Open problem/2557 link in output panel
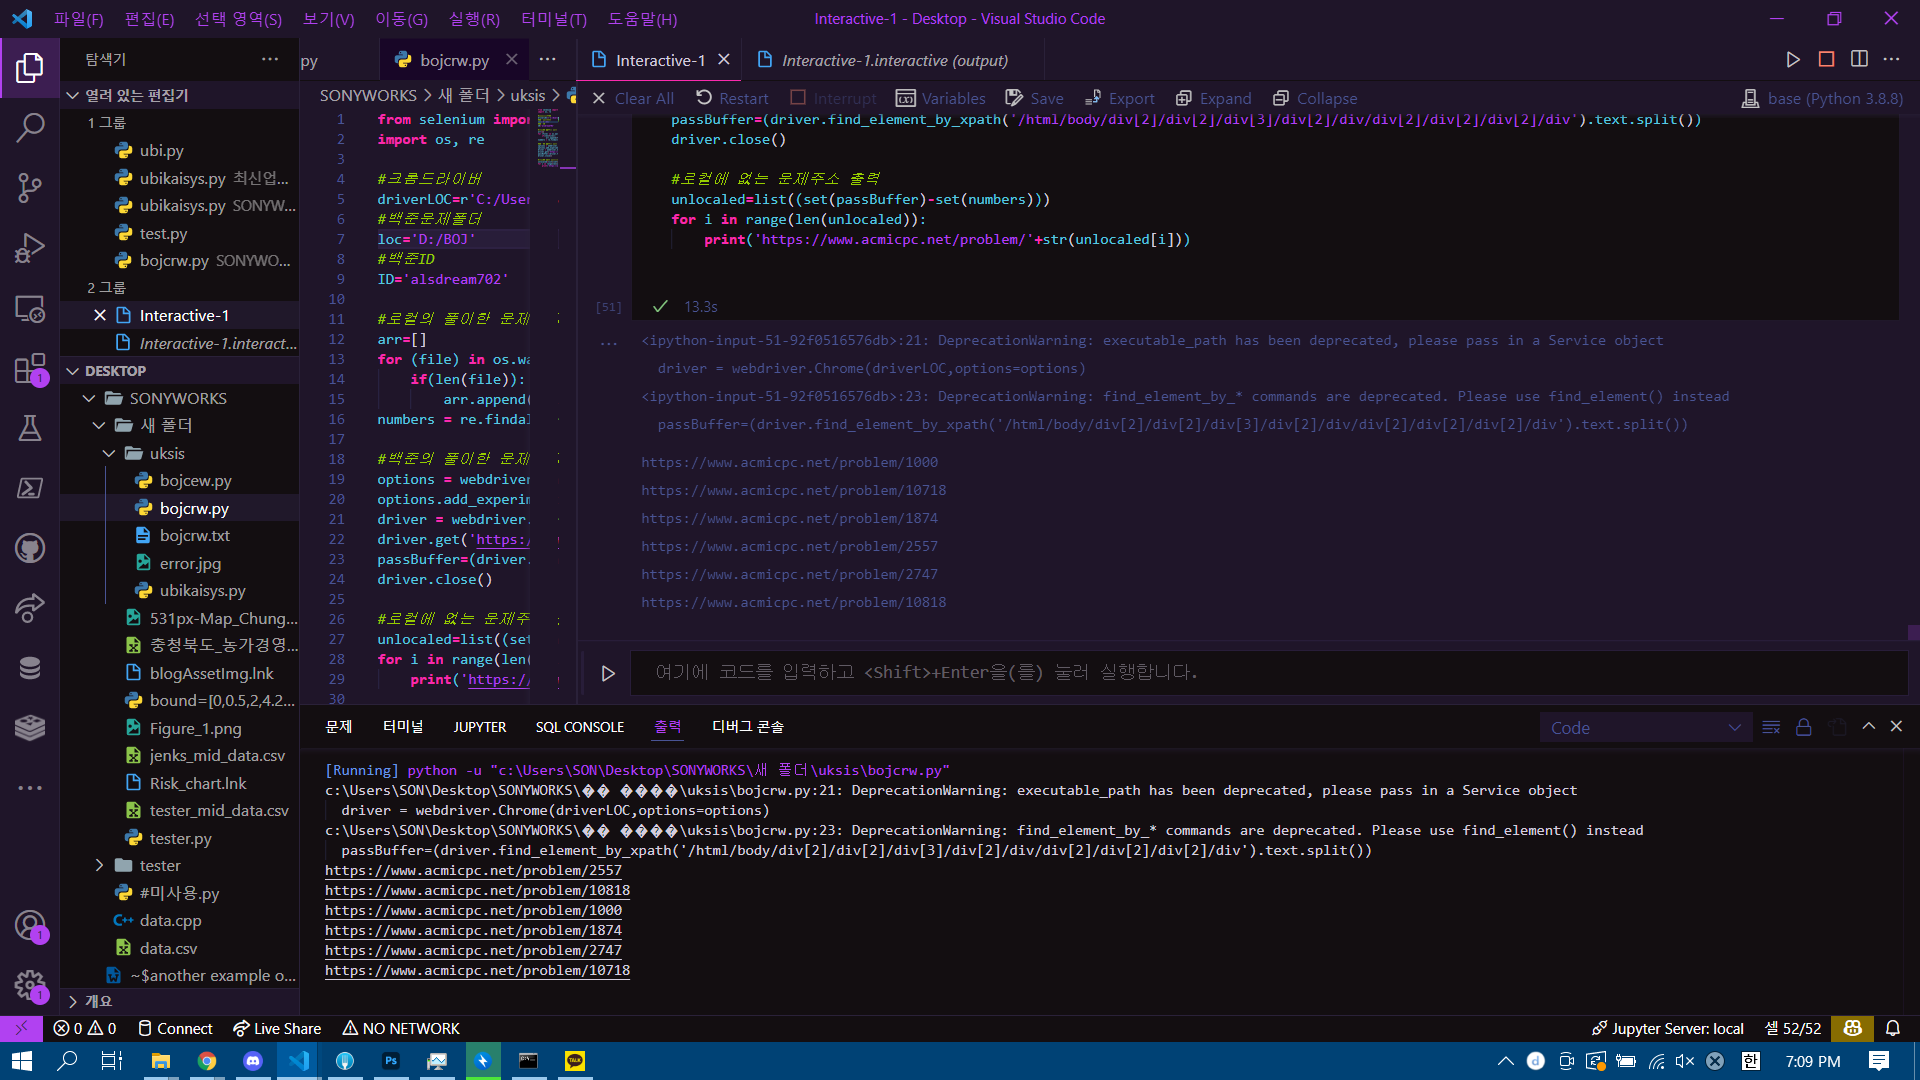Viewport: 1920px width, 1080px height. 473,870
